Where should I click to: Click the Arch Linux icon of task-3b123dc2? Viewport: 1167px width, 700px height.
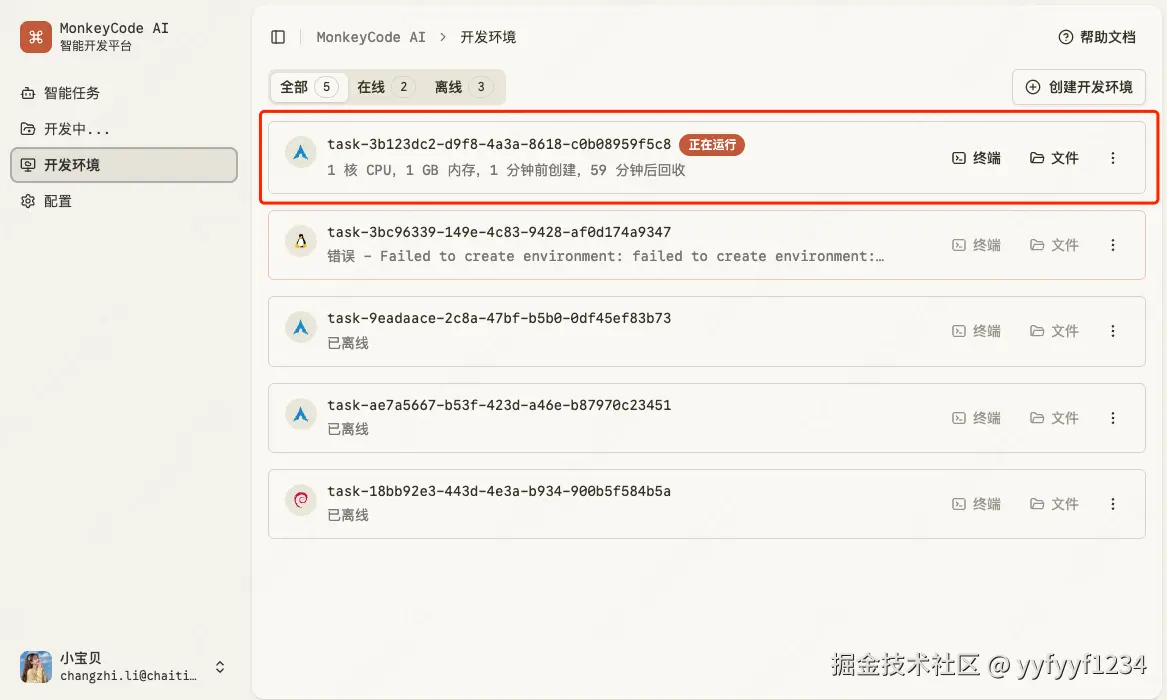301,152
